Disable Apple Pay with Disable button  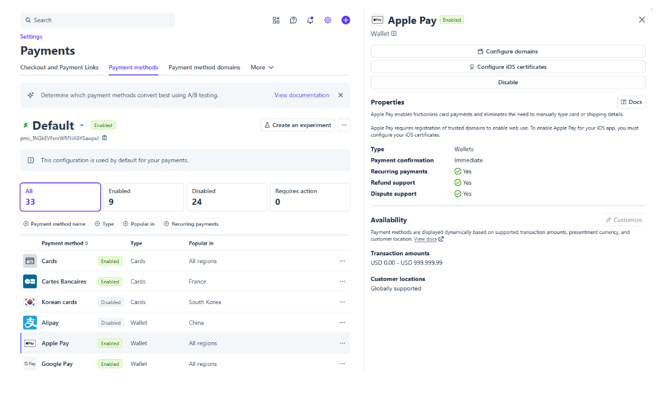(508, 82)
